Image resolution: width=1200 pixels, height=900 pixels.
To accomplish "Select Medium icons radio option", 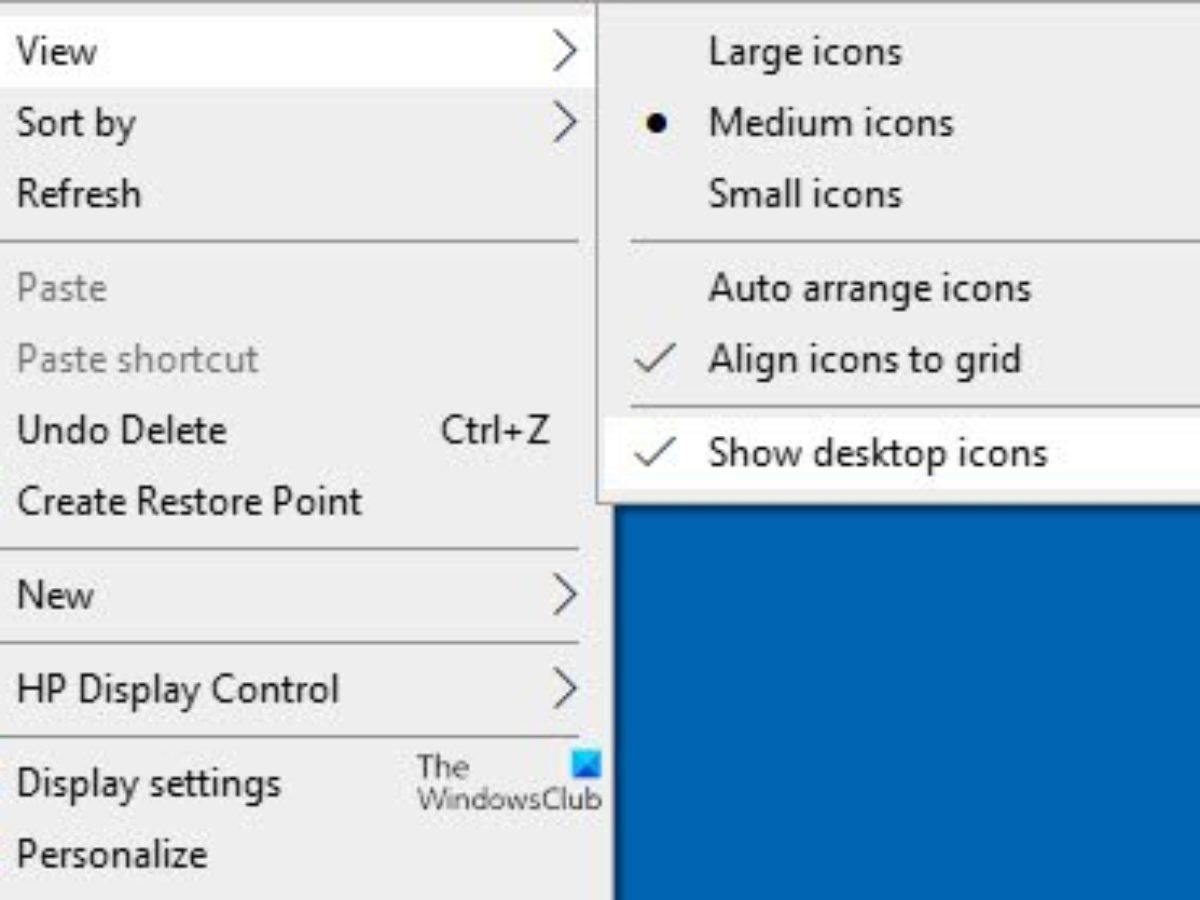I will (x=830, y=123).
